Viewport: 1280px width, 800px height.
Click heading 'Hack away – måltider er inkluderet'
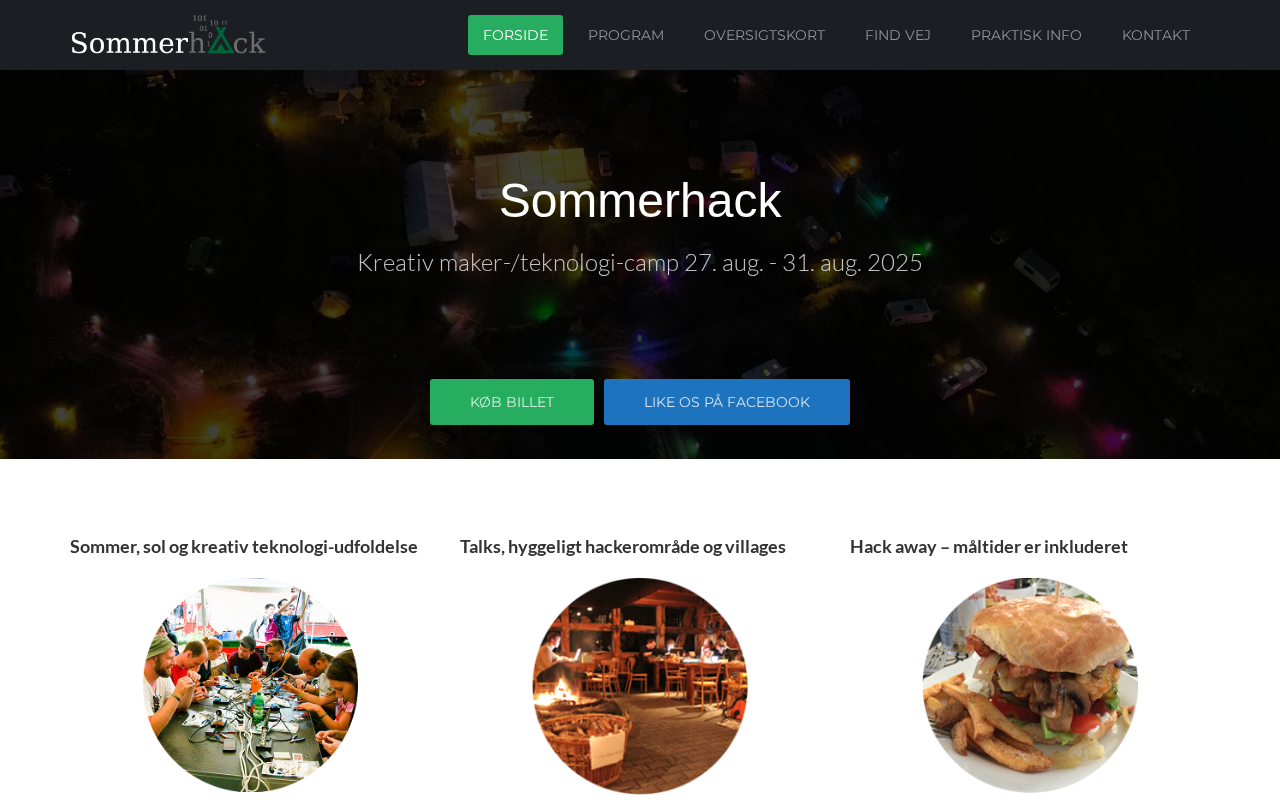point(989,547)
